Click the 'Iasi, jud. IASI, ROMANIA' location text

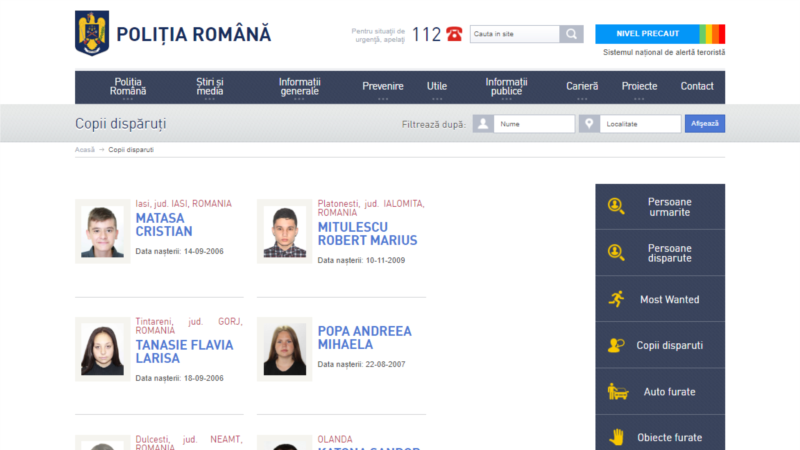(184, 204)
